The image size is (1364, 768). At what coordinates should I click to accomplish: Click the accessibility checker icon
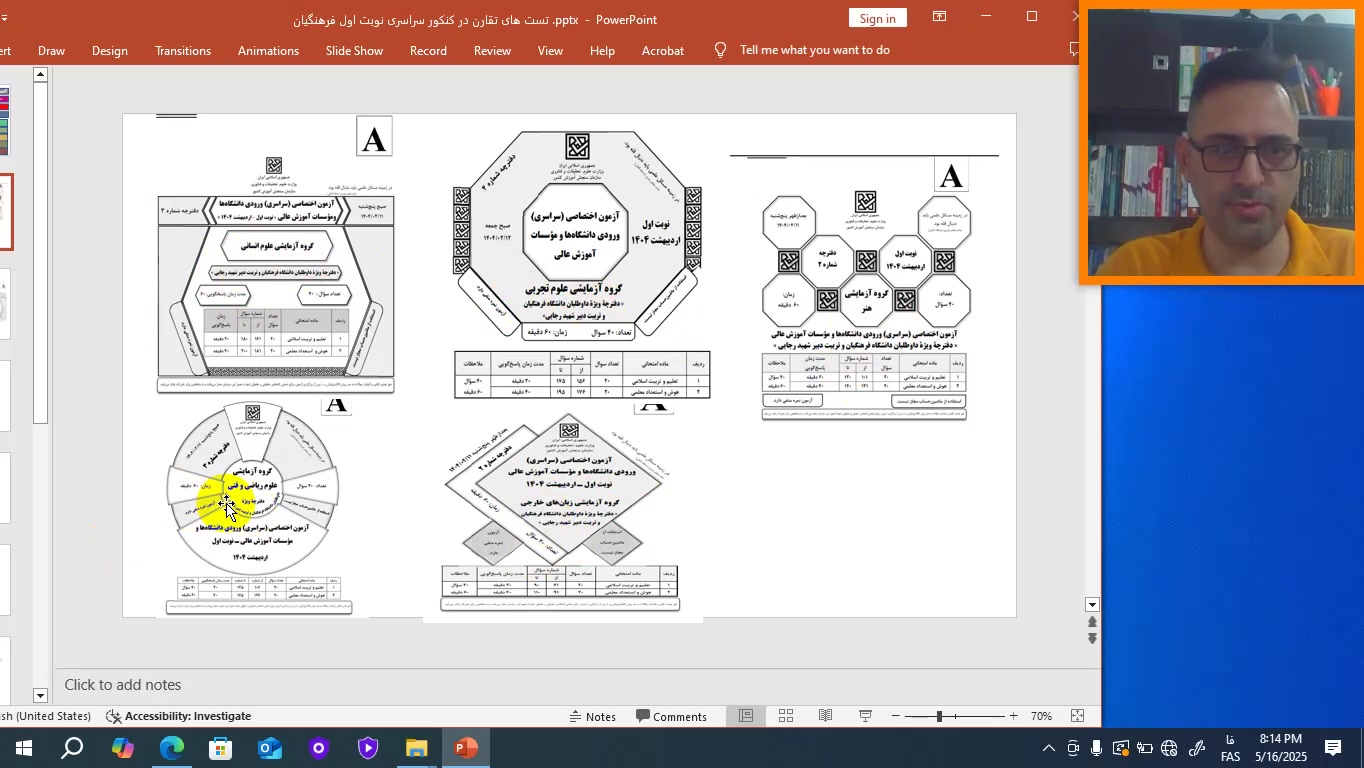113,716
